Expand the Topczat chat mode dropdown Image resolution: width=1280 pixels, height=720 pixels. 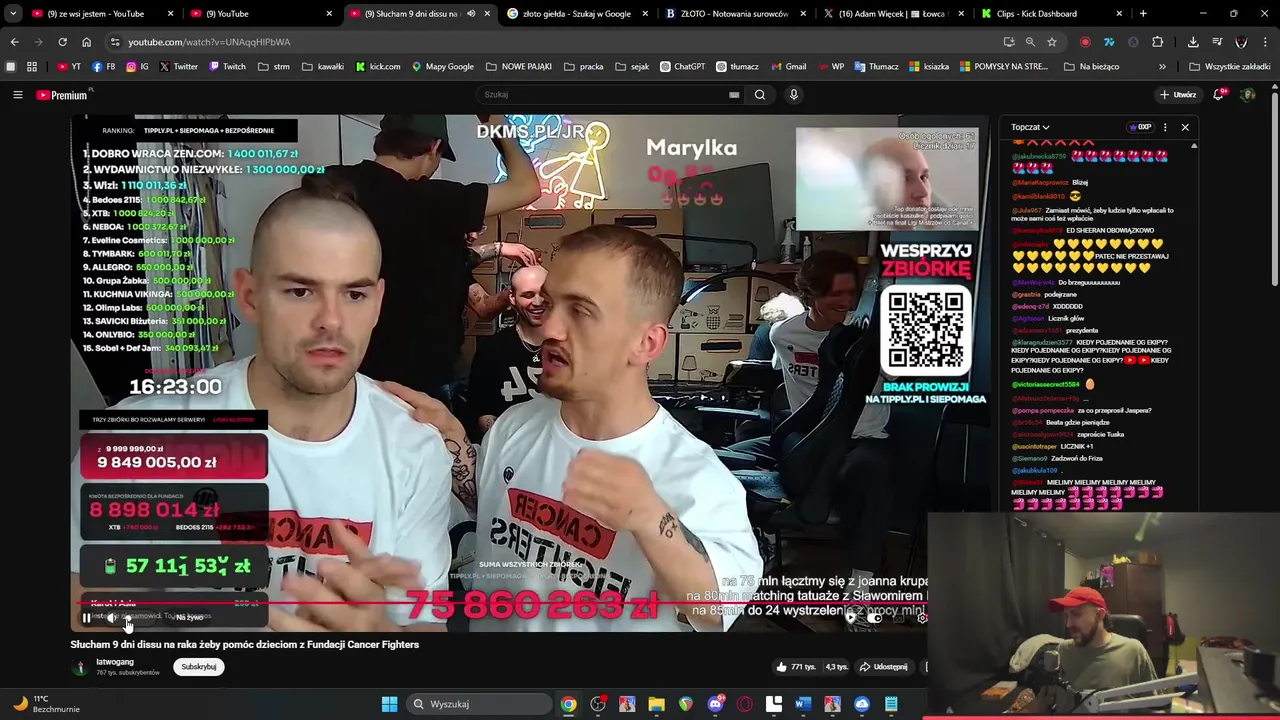click(1030, 127)
